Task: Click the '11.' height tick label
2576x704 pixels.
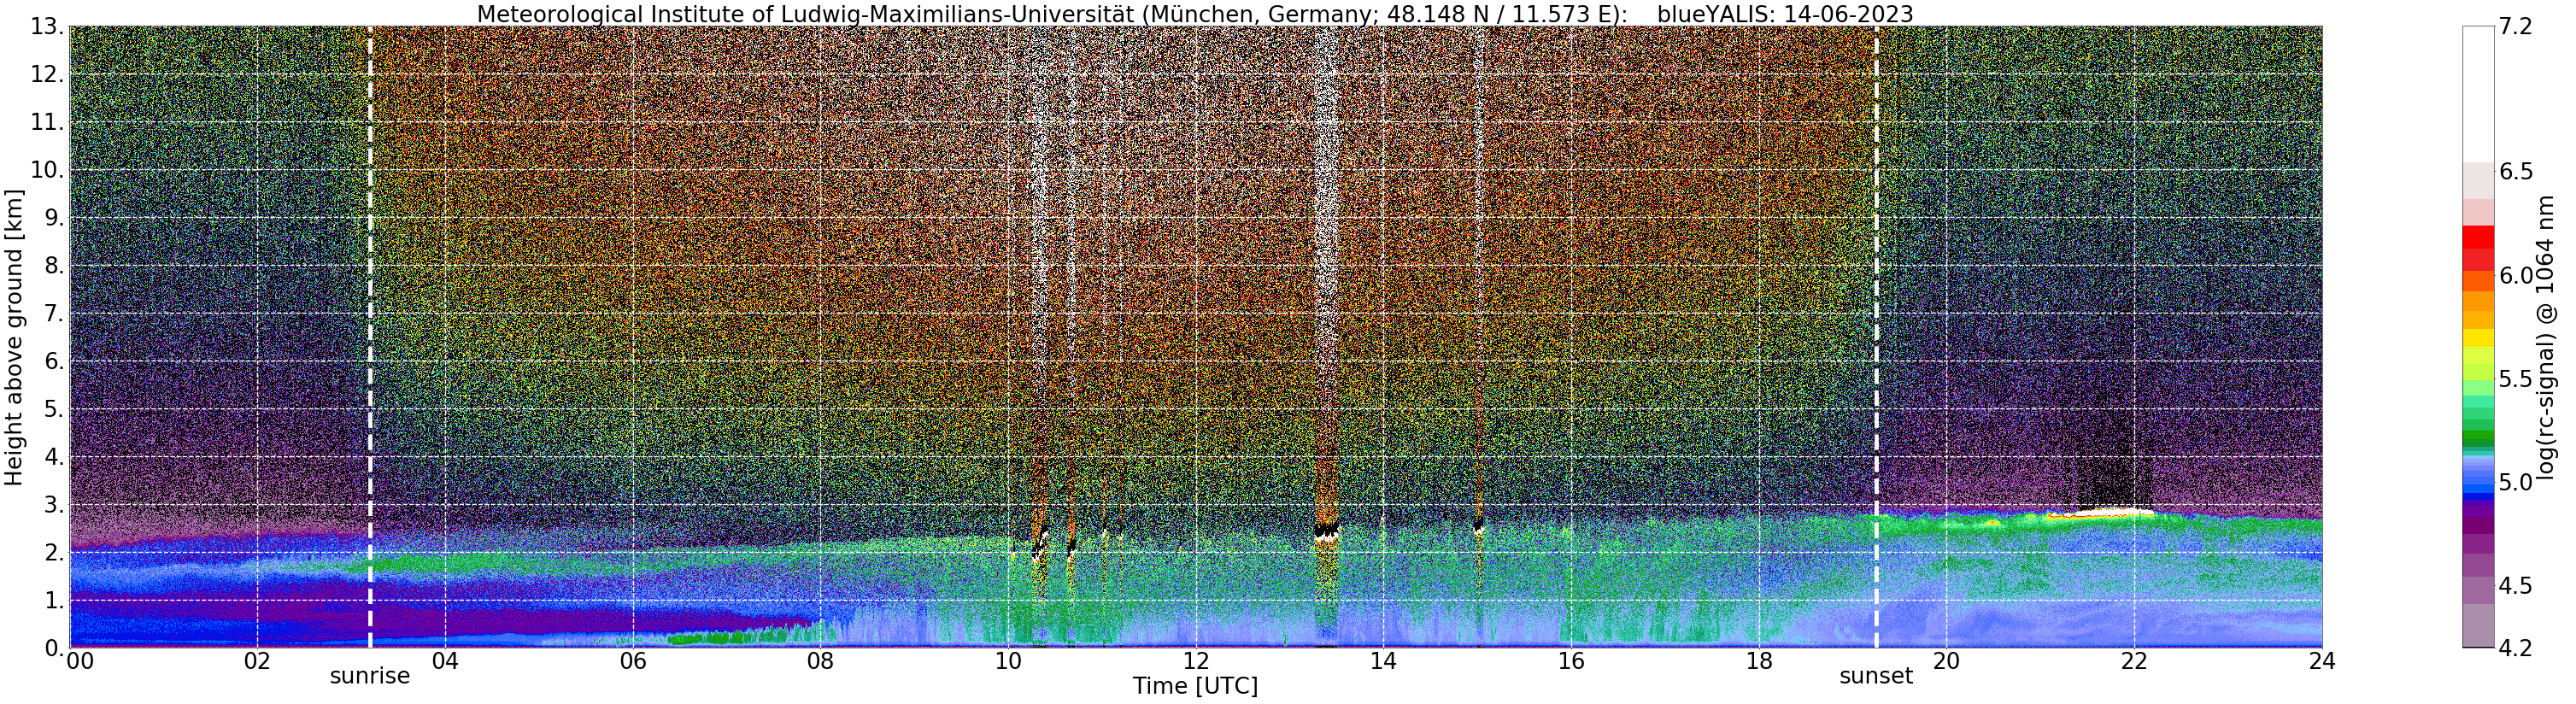Action: [x=47, y=123]
